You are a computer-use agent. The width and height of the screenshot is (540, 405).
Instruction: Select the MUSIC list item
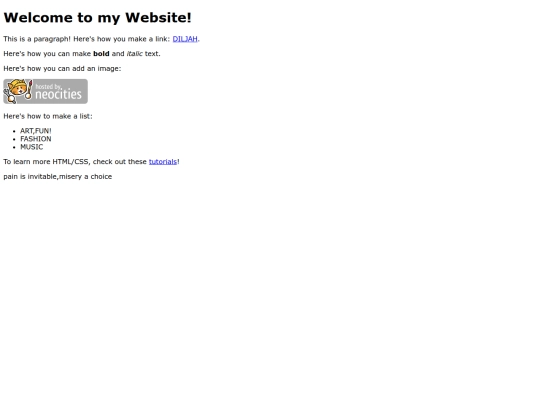click(32, 147)
